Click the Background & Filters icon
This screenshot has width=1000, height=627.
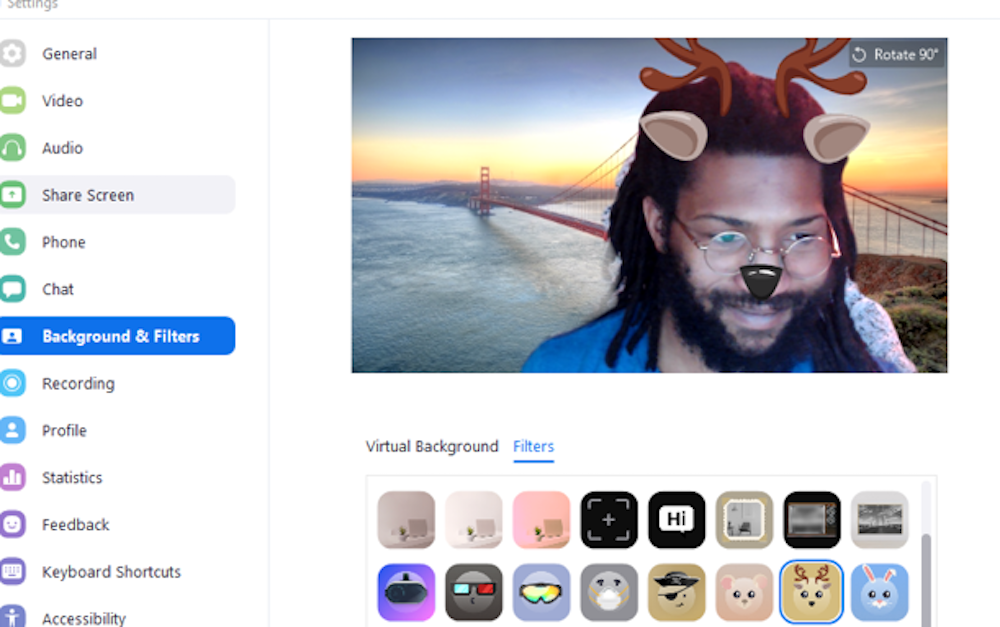[11, 336]
